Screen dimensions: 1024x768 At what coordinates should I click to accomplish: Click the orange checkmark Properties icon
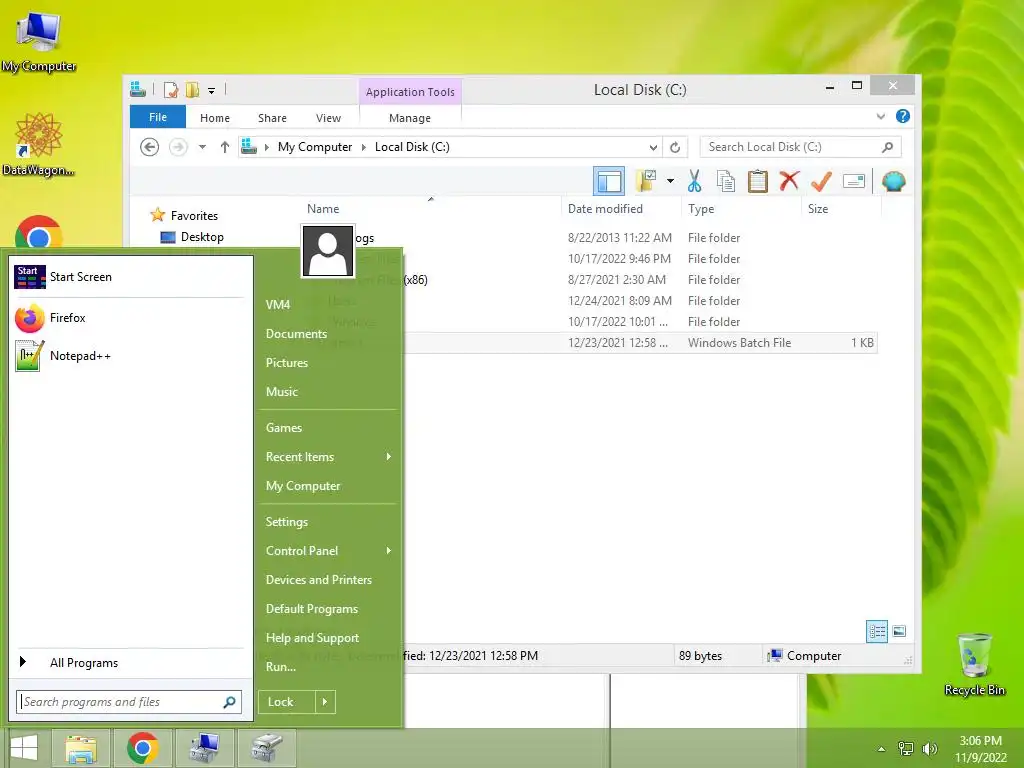[821, 181]
